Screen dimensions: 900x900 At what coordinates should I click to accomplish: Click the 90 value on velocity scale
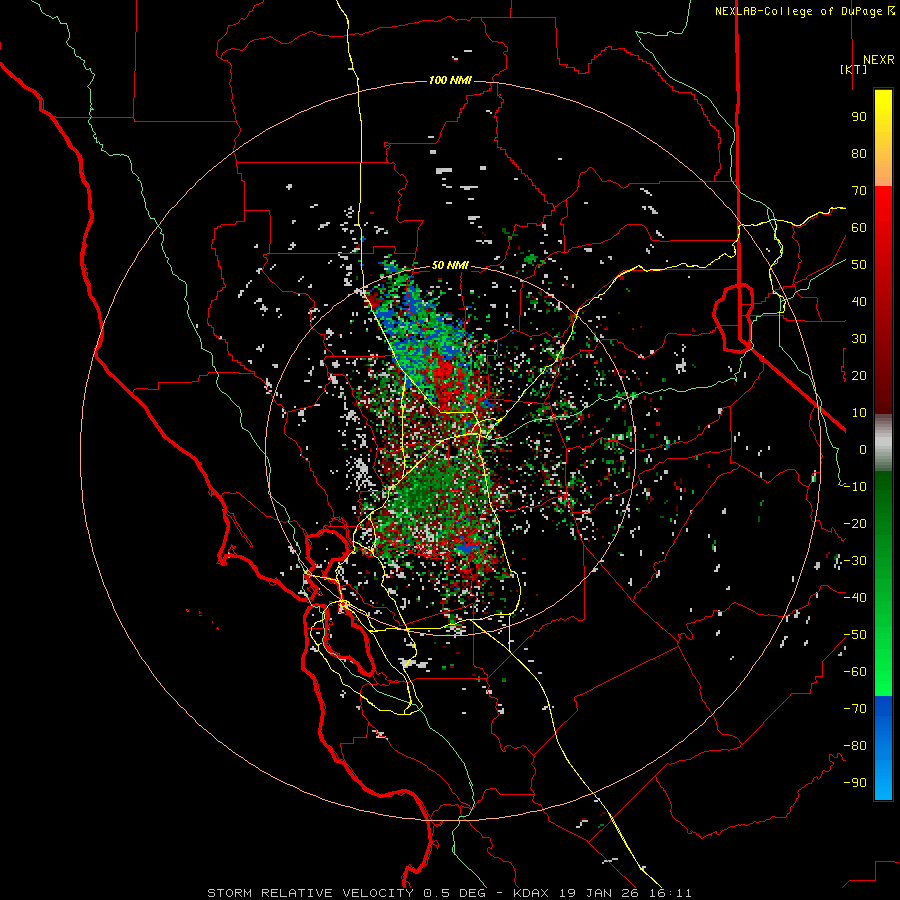(859, 117)
